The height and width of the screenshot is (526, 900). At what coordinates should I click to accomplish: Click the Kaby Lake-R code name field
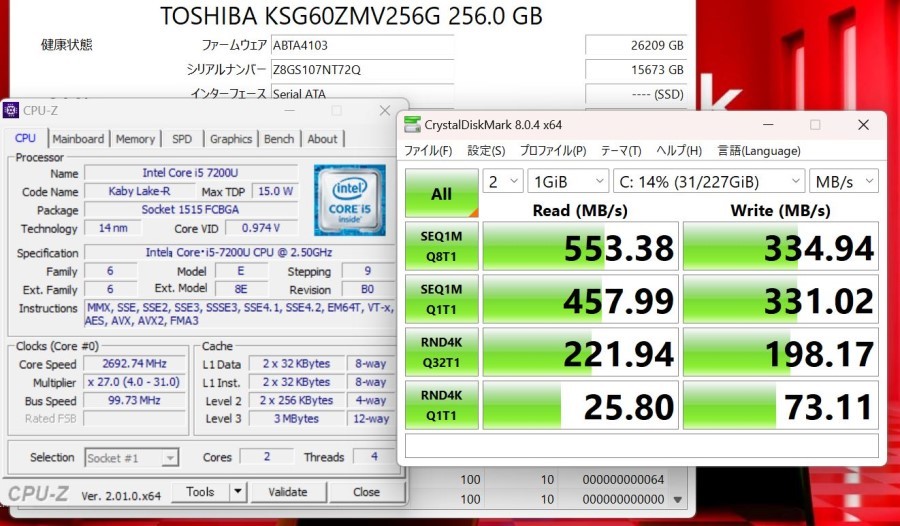139,191
